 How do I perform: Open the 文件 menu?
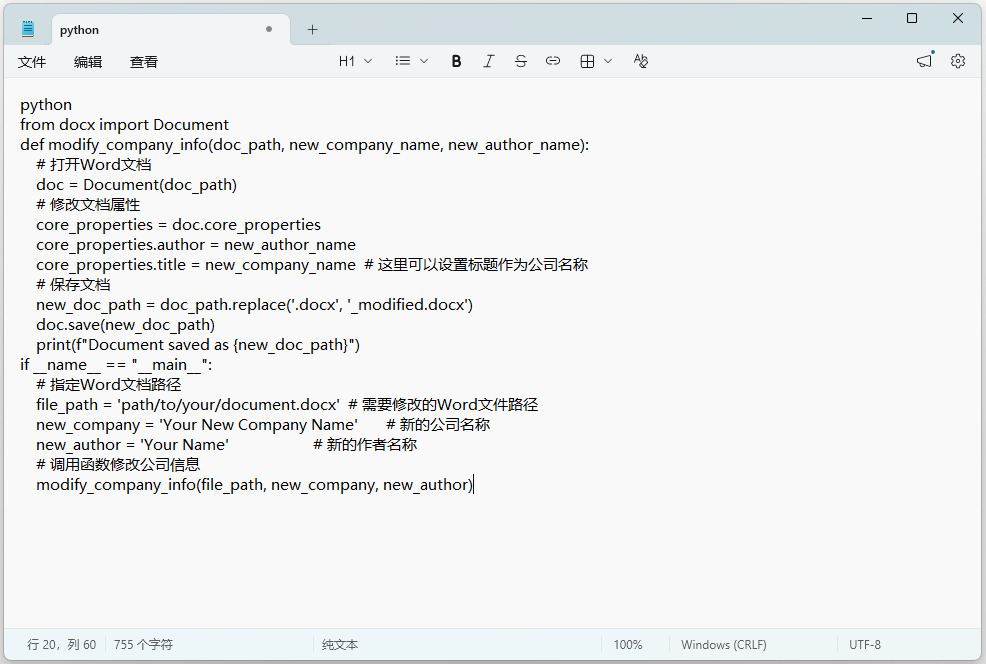[32, 62]
